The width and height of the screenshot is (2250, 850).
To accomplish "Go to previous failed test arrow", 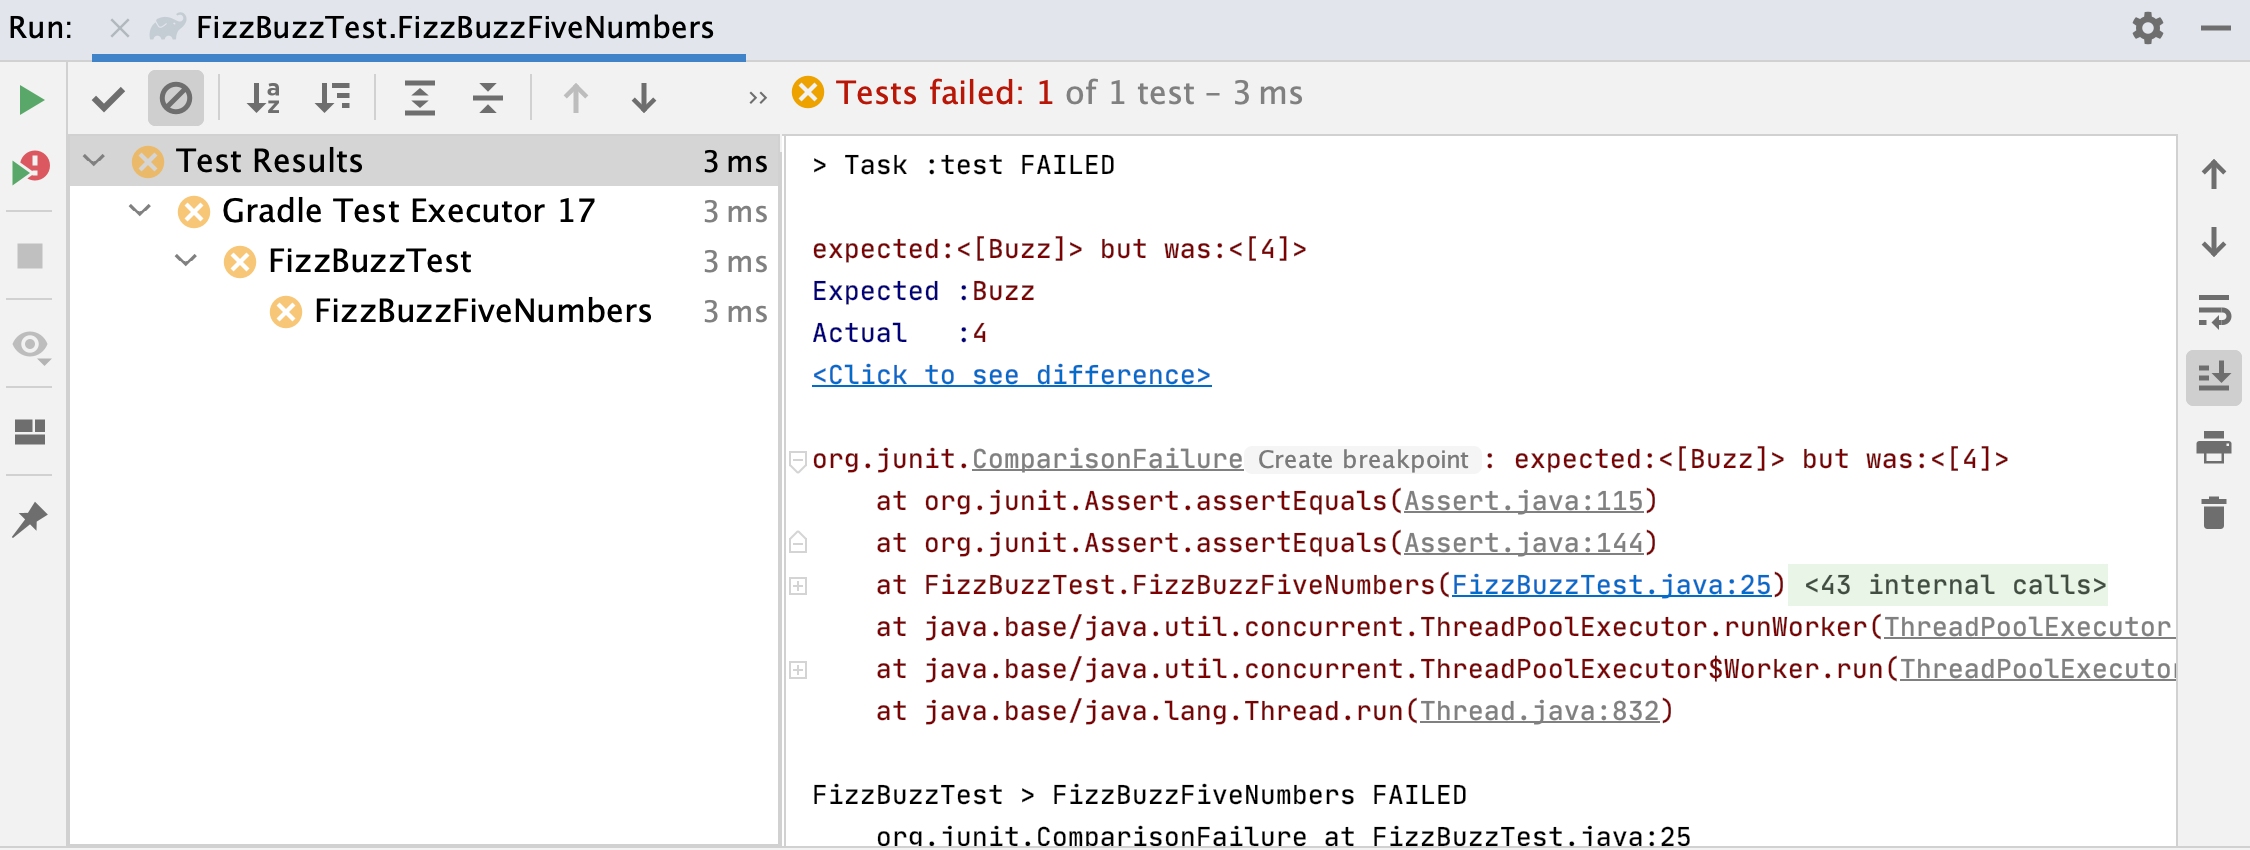I will pos(576,98).
